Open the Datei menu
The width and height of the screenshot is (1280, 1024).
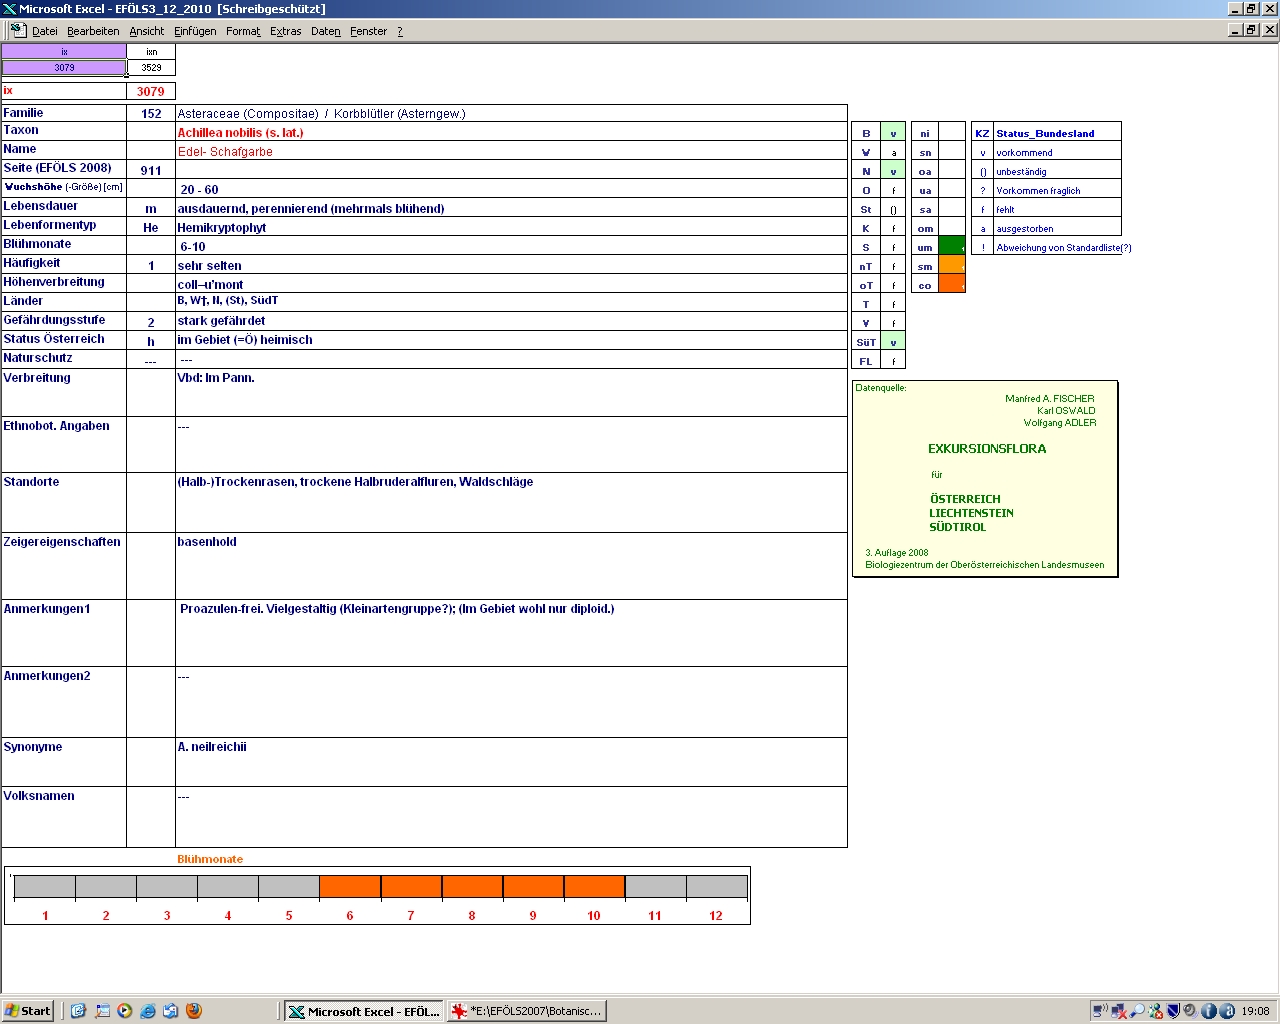pyautogui.click(x=45, y=31)
